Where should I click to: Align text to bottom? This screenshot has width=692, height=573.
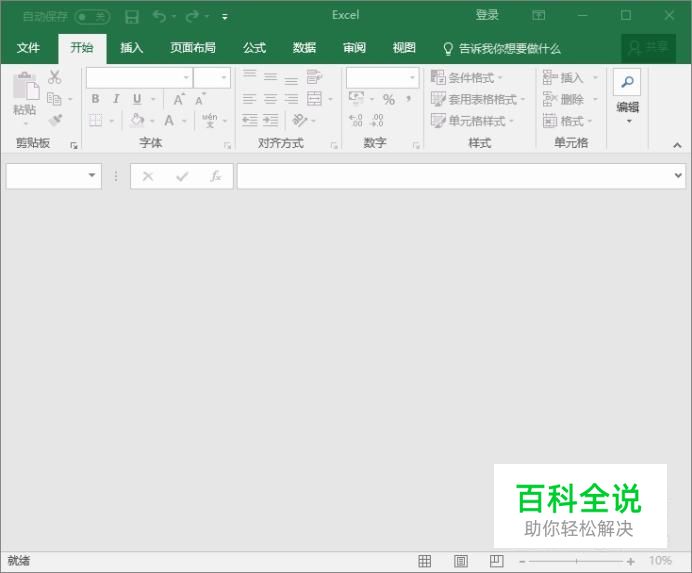[x=291, y=79]
